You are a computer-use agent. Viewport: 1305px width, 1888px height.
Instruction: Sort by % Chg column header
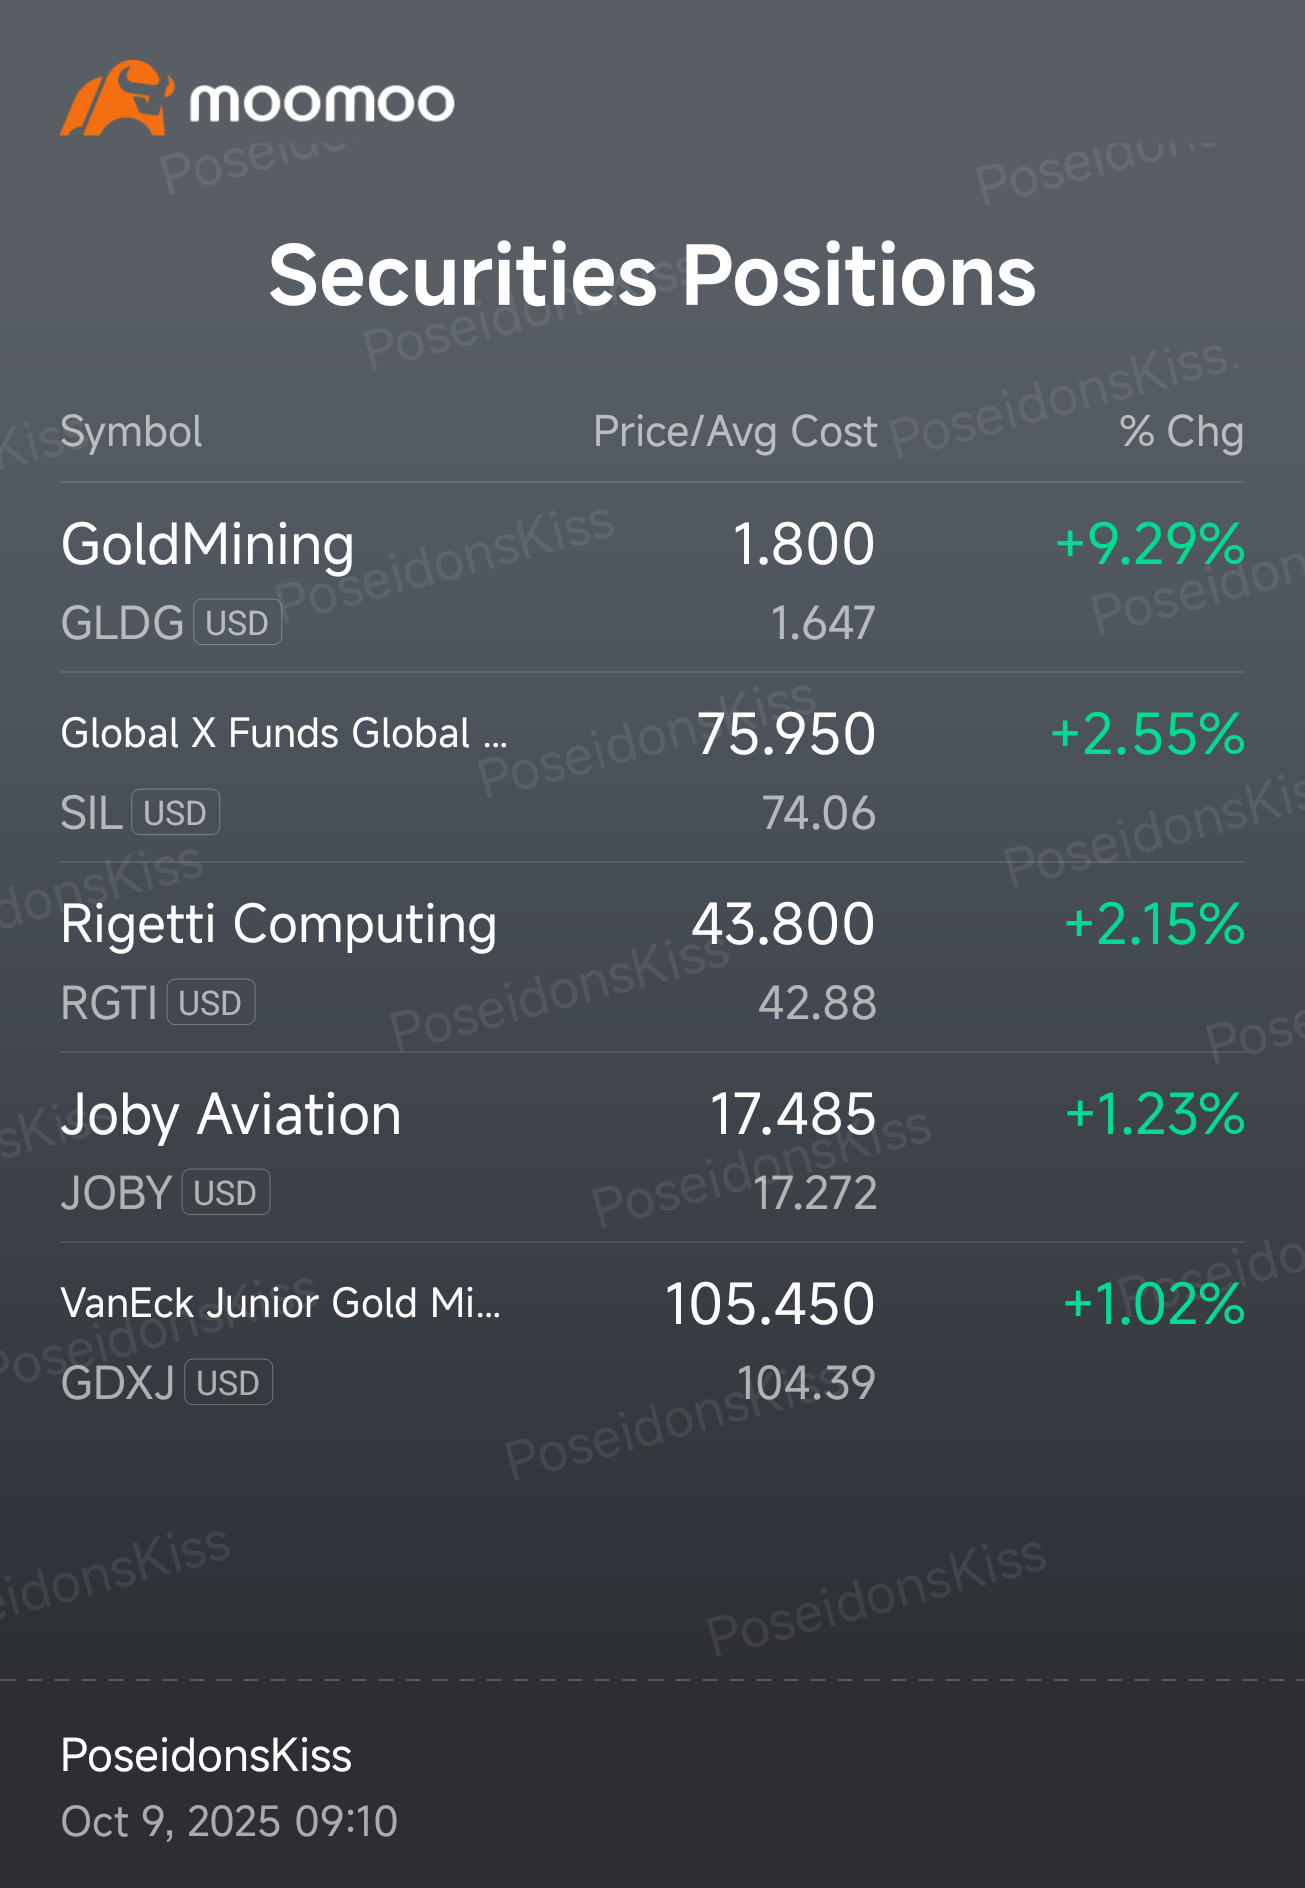point(1181,432)
